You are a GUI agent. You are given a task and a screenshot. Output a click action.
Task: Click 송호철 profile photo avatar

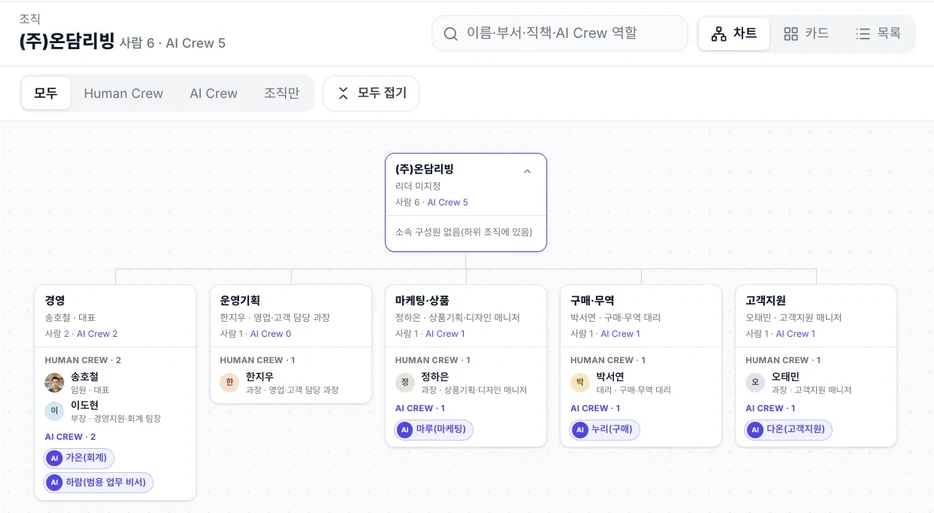pyautogui.click(x=54, y=383)
